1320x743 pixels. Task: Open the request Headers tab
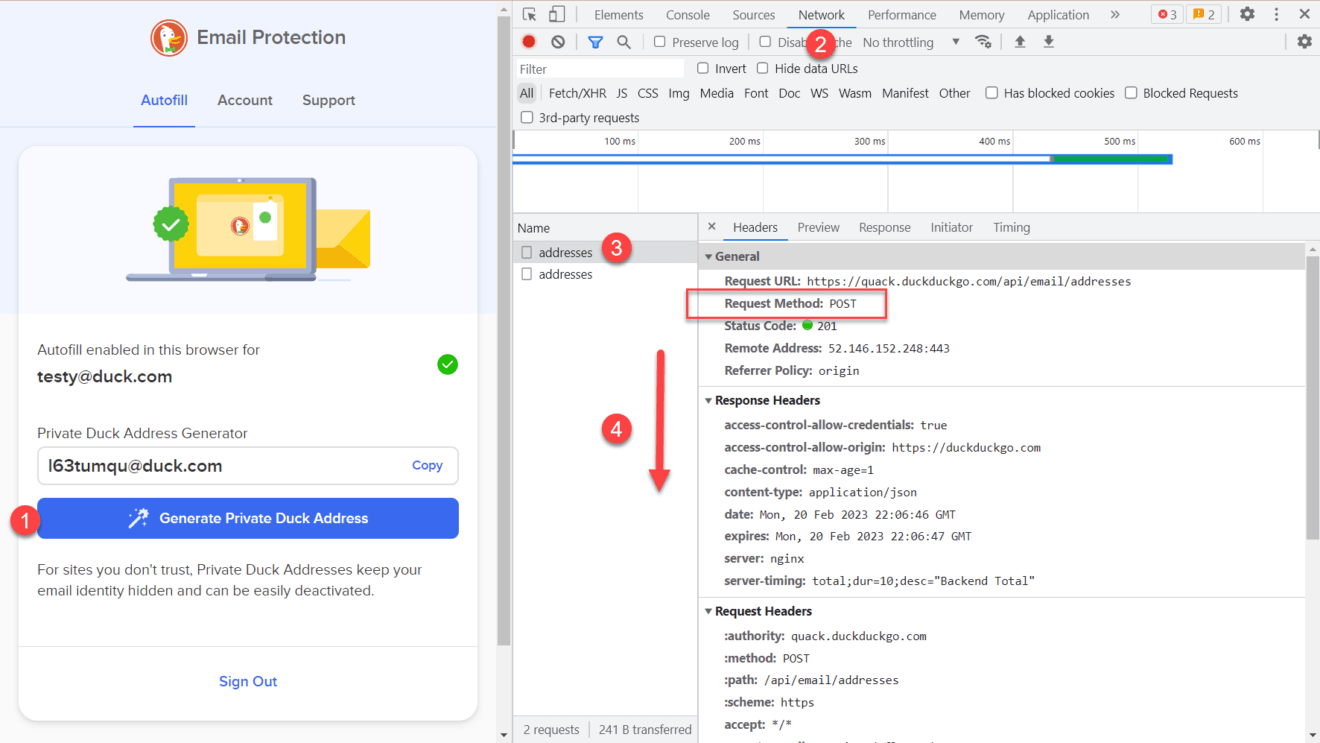(x=755, y=227)
